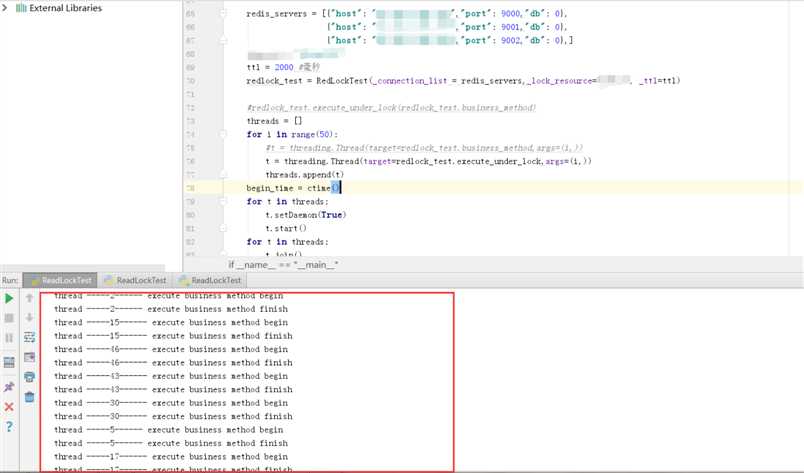Click console line 'thread 30 ... method finish'
The width and height of the screenshot is (804, 473).
point(173,416)
